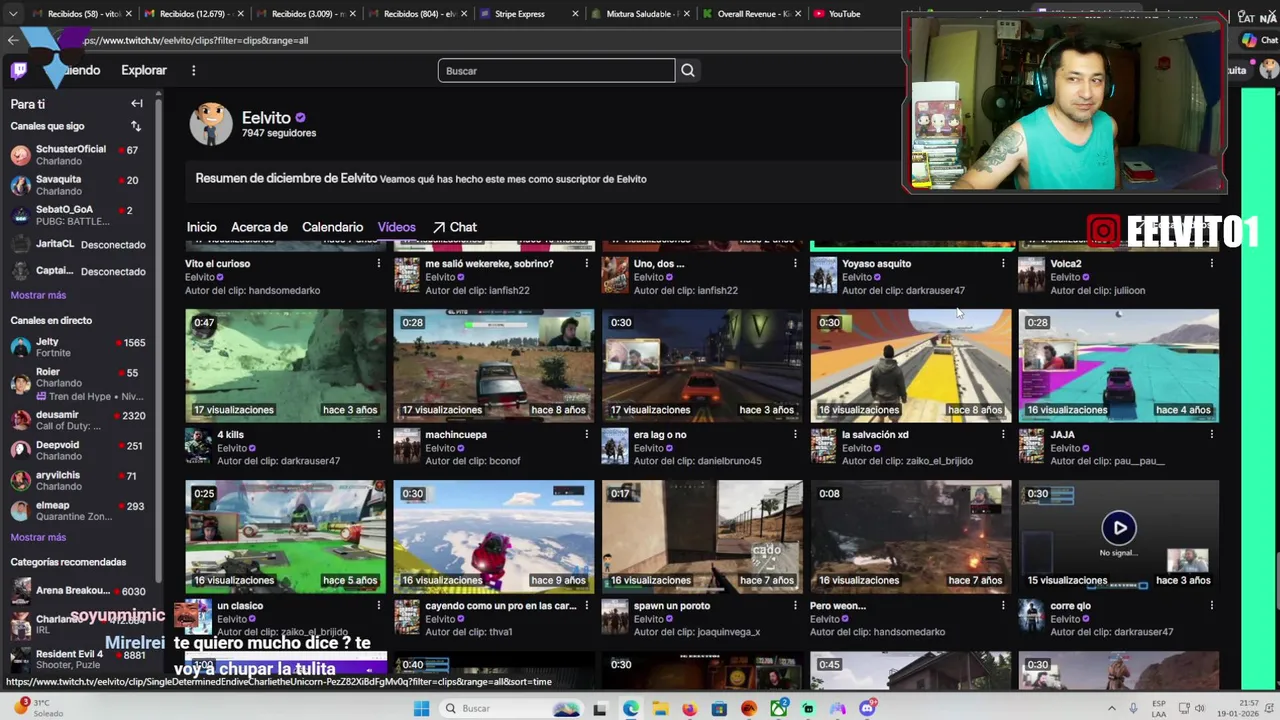Open SchusterOficial channel in sidebar
This screenshot has height=720, width=1280.
tap(78, 155)
